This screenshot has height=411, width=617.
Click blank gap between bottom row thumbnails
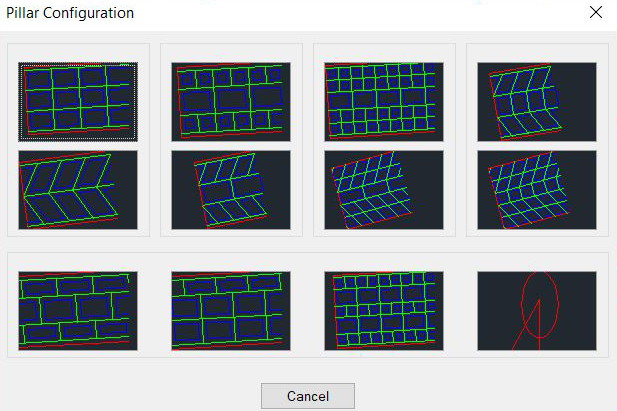pos(154,310)
